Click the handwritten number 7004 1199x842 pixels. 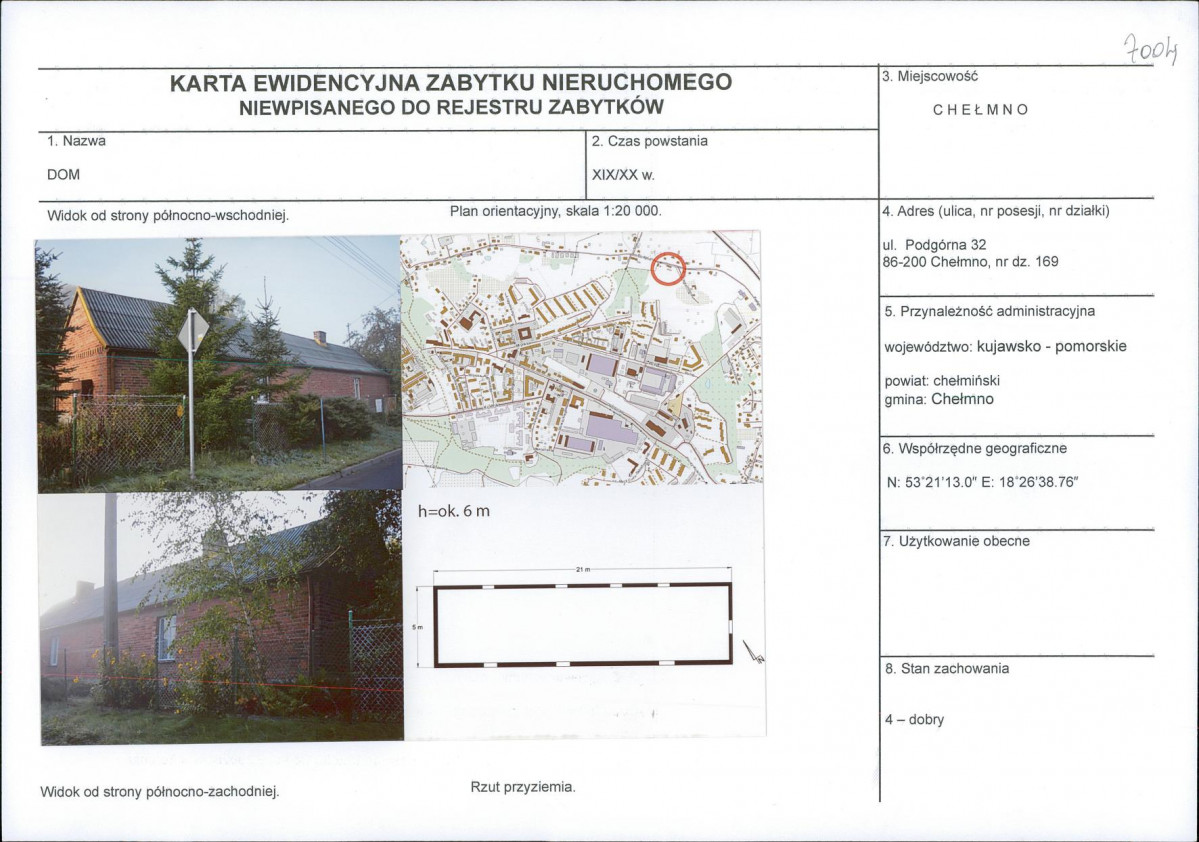point(1151,50)
